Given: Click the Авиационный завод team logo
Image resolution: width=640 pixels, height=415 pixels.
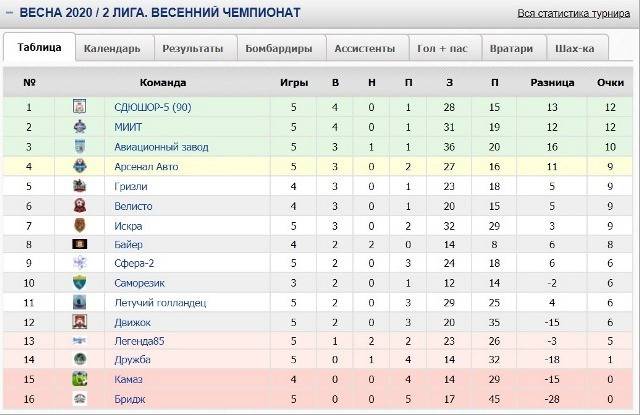Looking at the screenshot, I should (x=79, y=147).
